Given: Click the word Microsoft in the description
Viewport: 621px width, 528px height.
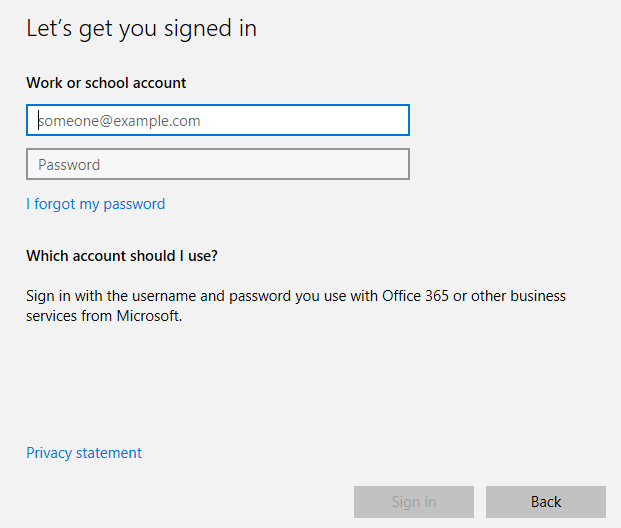Looking at the screenshot, I should pyautogui.click(x=149, y=316).
